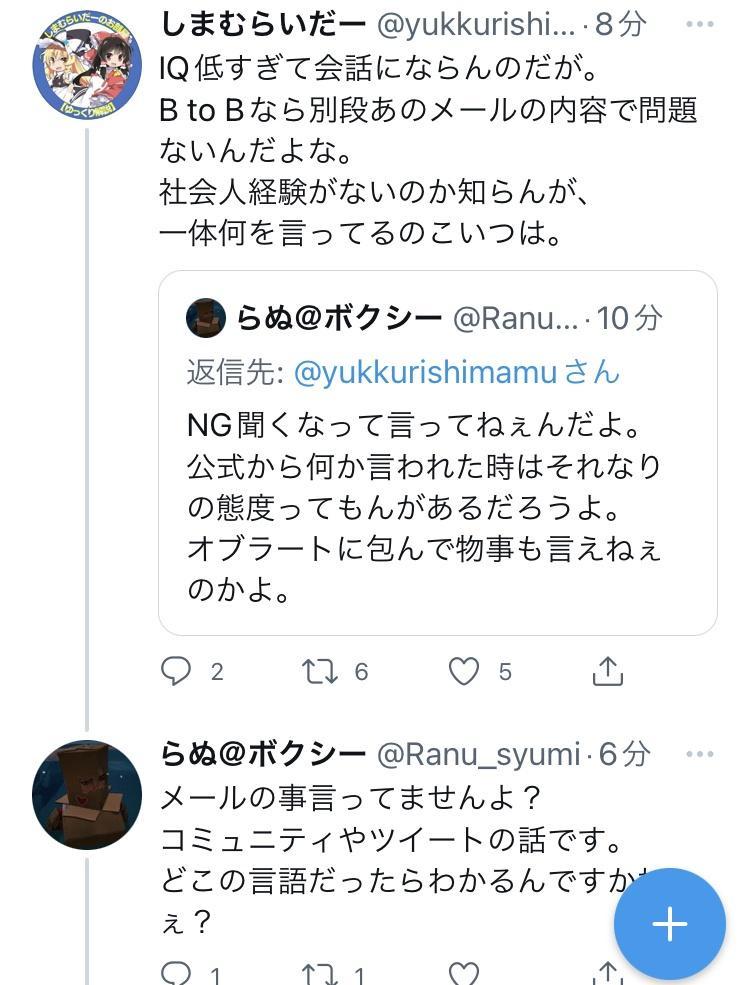The width and height of the screenshot is (750, 985).
Task: Open more options for the らぬ@ボクシー reply
Action: point(700,753)
